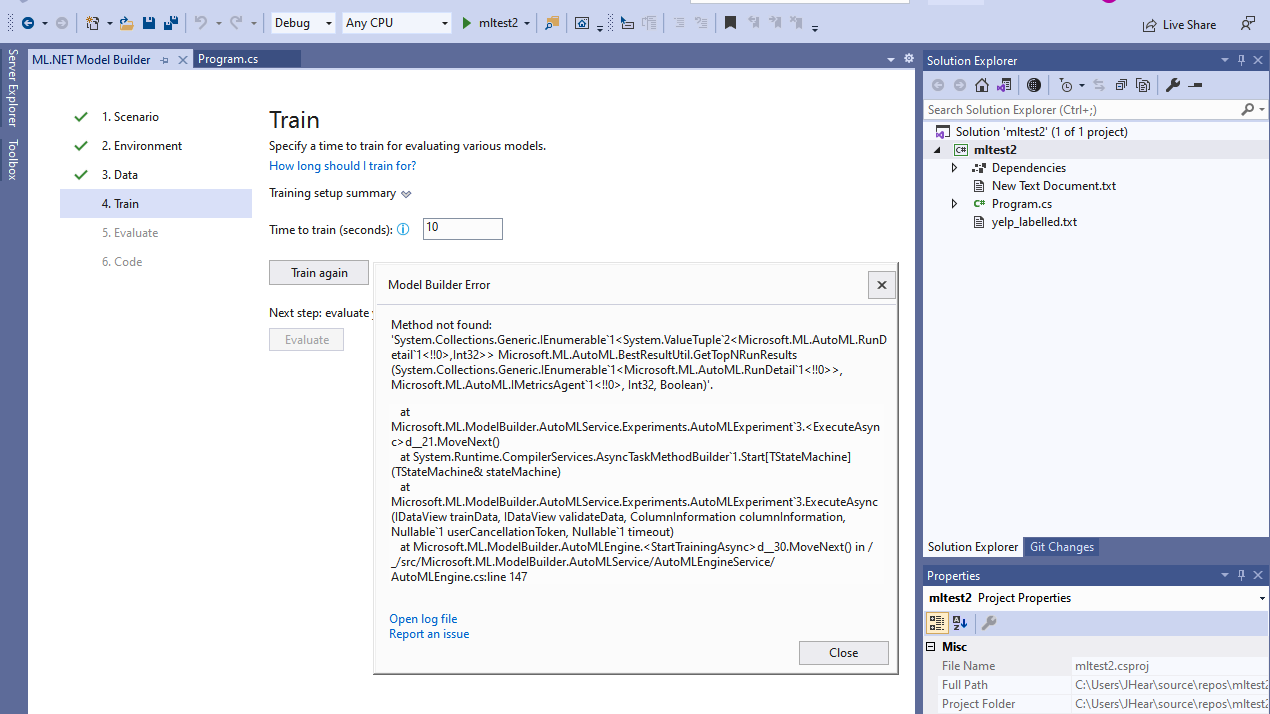The image size is (1270, 714).
Task: Click the Report an issue link
Action: click(429, 634)
